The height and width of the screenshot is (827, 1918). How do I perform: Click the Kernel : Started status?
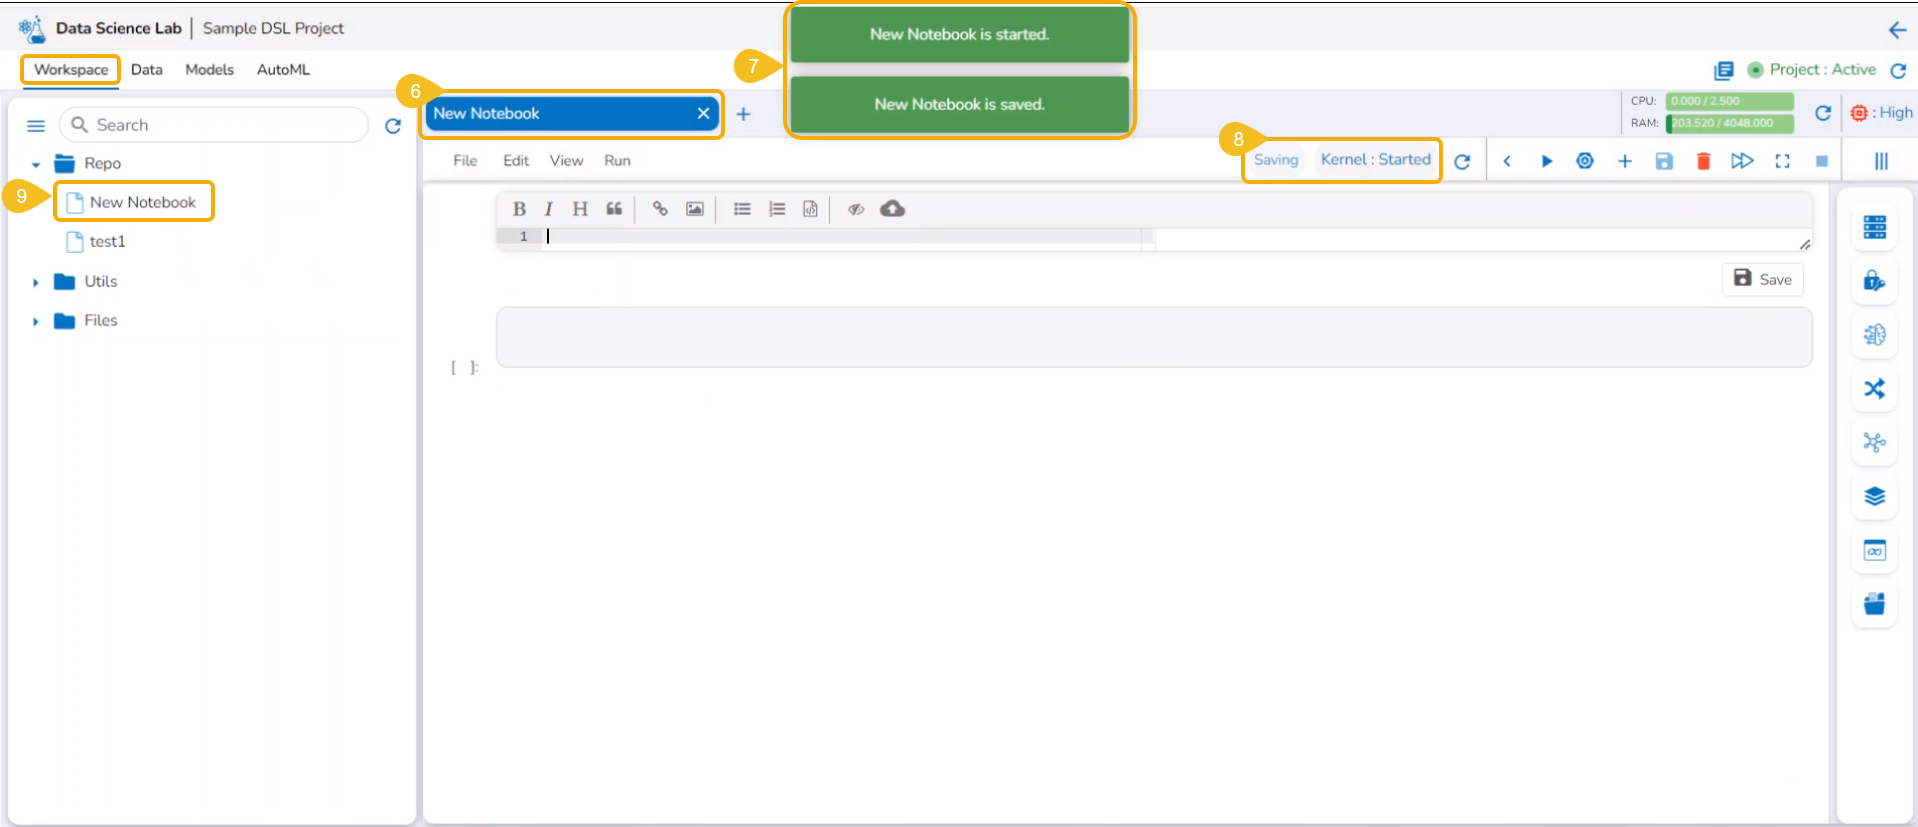1375,159
